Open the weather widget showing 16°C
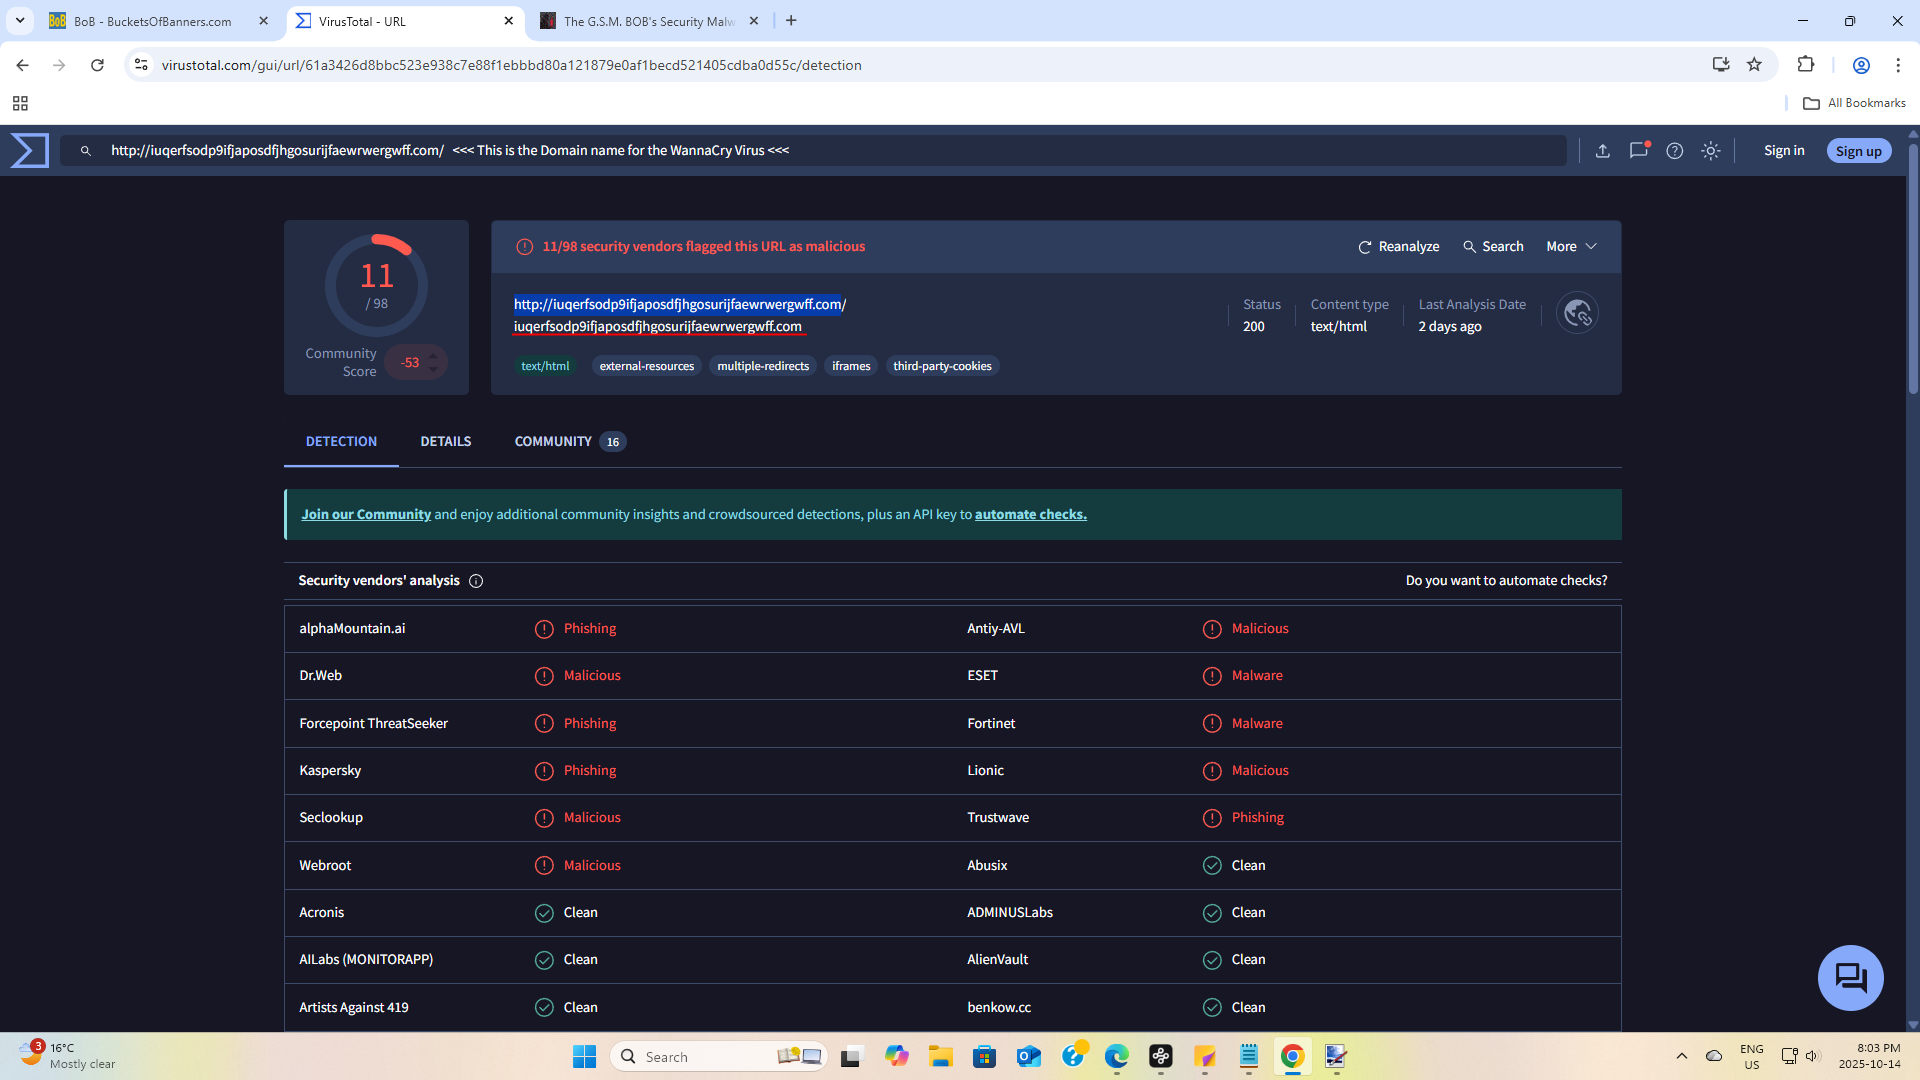 pyautogui.click(x=68, y=1056)
